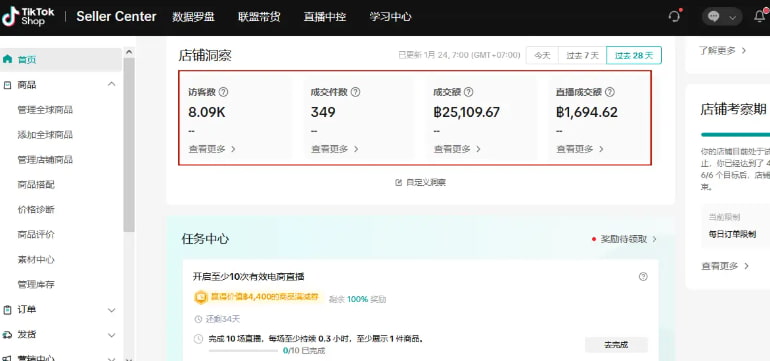Click the 发货 truck icon
The width and height of the screenshot is (770, 361).
coord(7,335)
